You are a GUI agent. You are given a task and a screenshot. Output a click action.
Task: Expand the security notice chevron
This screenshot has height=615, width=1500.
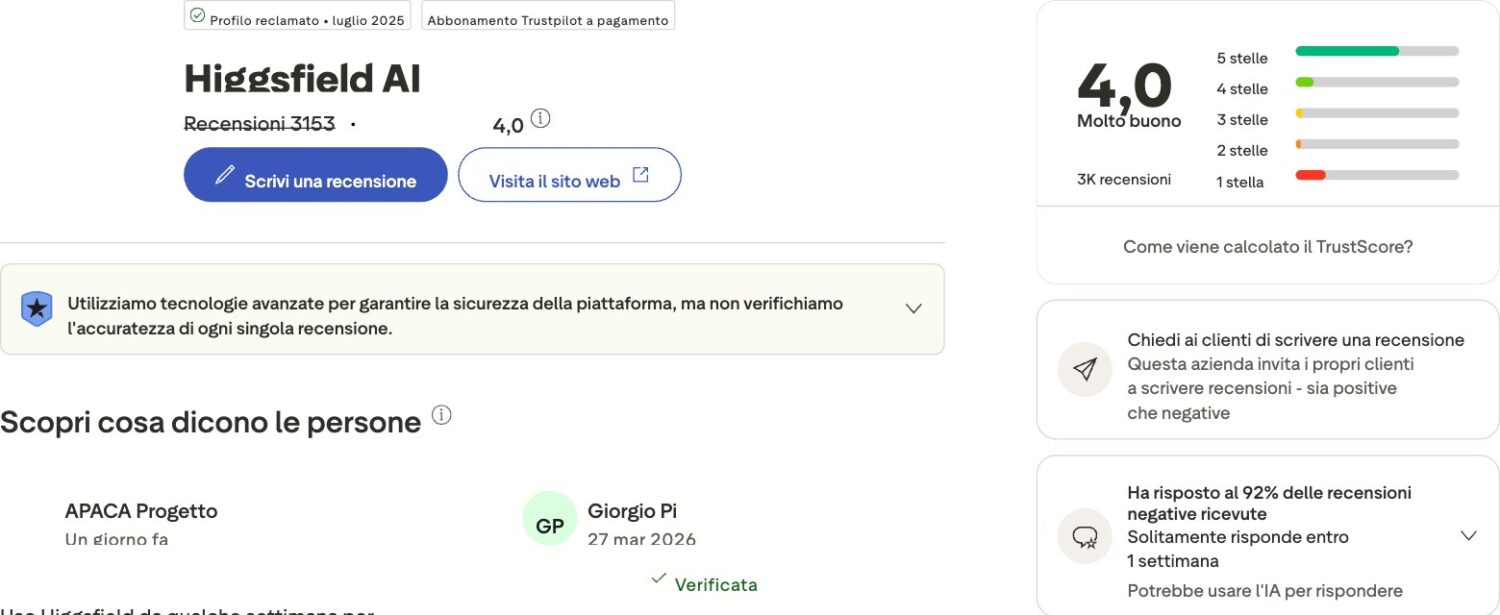(x=913, y=309)
